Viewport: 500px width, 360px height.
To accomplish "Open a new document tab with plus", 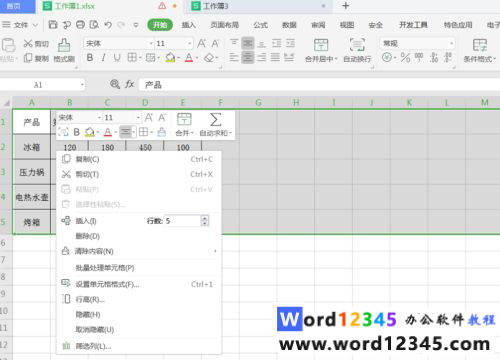I will 346,6.
